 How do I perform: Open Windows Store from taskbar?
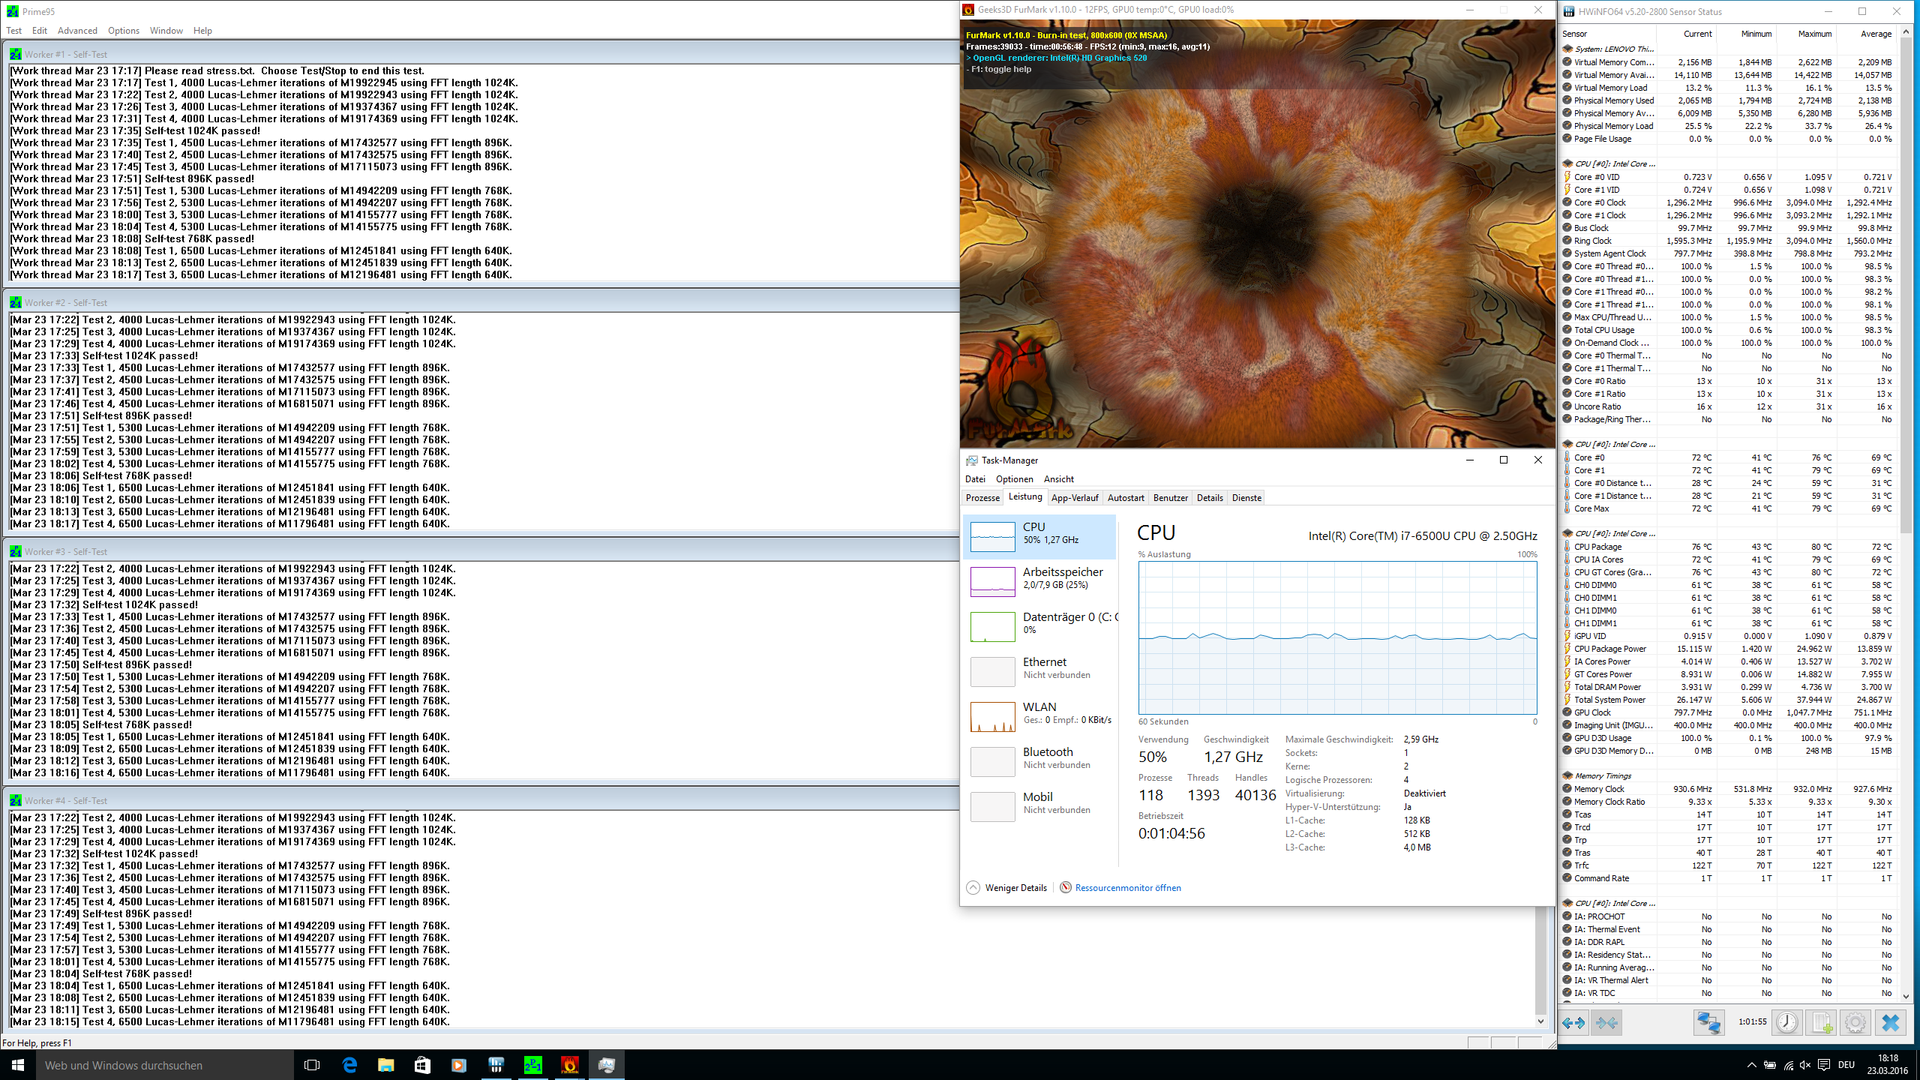point(422,1065)
